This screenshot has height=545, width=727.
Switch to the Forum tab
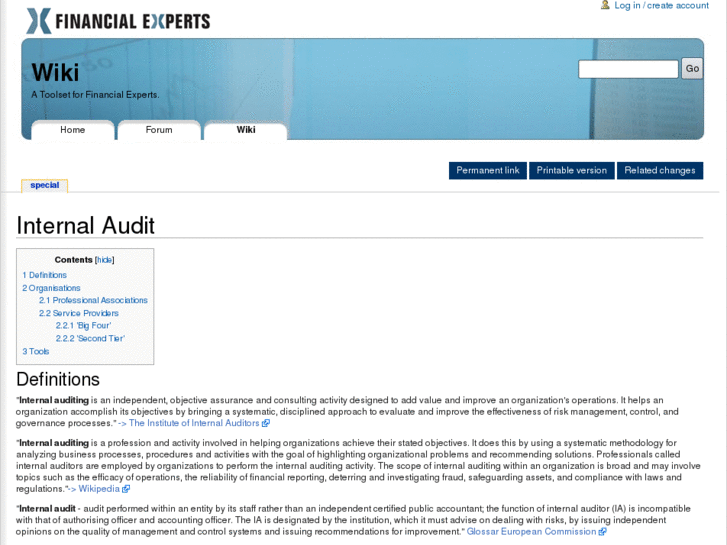click(159, 130)
